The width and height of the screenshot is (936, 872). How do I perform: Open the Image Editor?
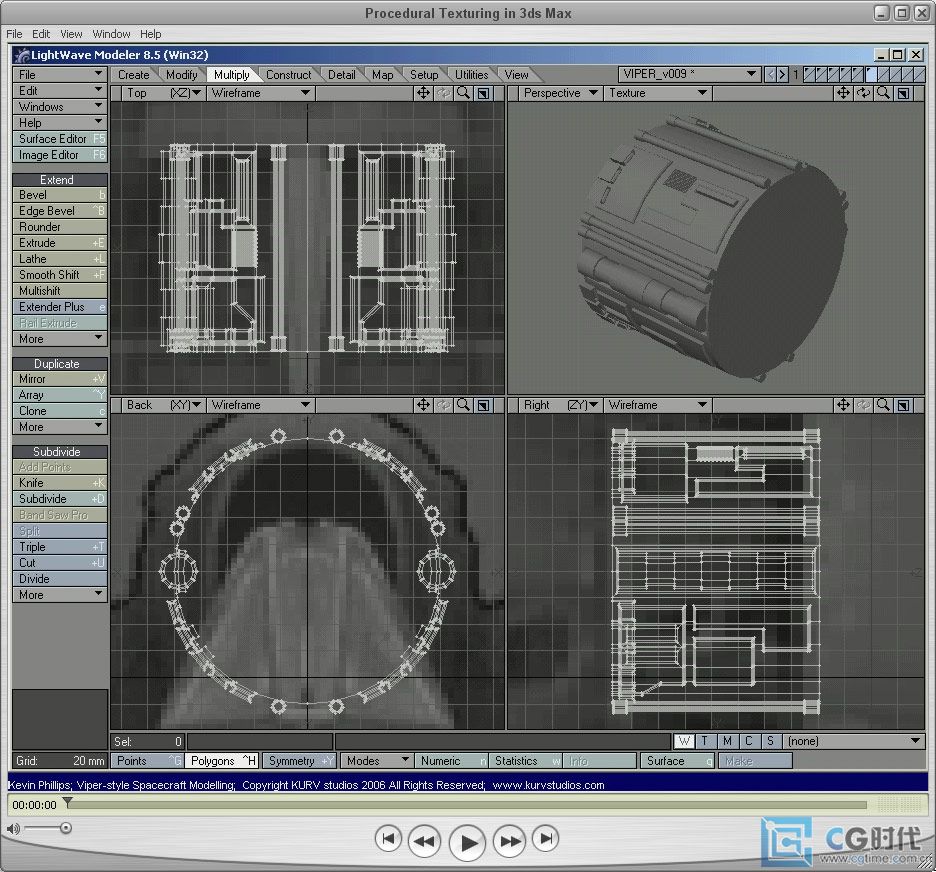click(60, 155)
